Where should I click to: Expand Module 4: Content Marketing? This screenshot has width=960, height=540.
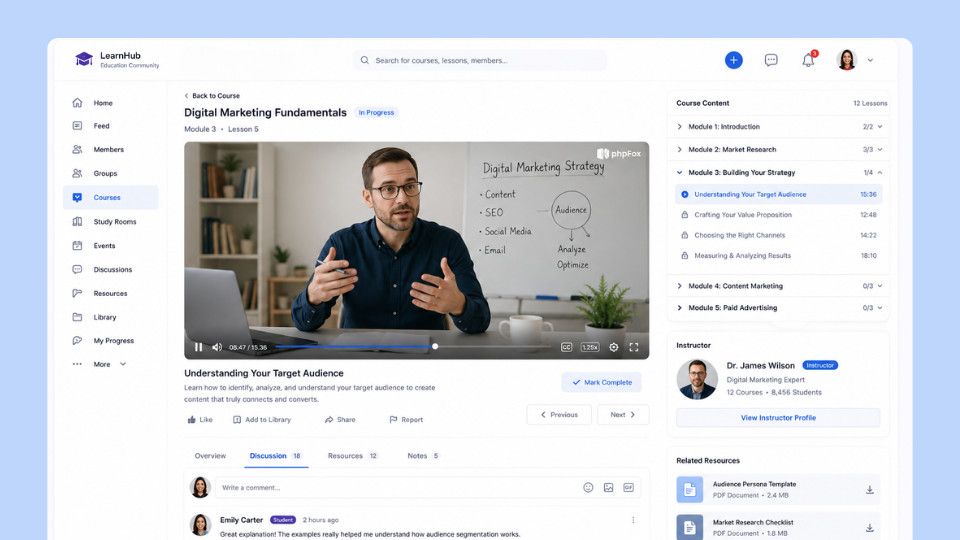point(779,286)
